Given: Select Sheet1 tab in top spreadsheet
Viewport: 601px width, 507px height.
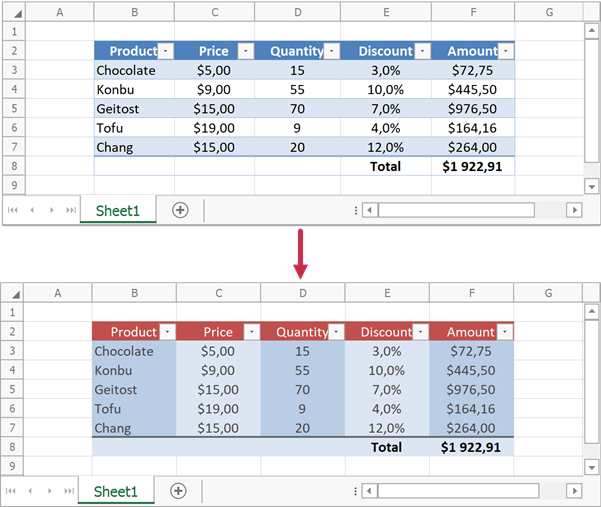Looking at the screenshot, I should click(118, 210).
